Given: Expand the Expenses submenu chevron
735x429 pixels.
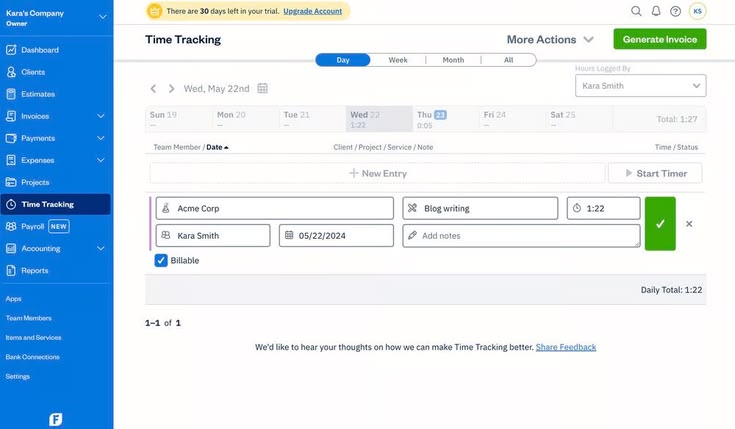Looking at the screenshot, I should pos(101,160).
